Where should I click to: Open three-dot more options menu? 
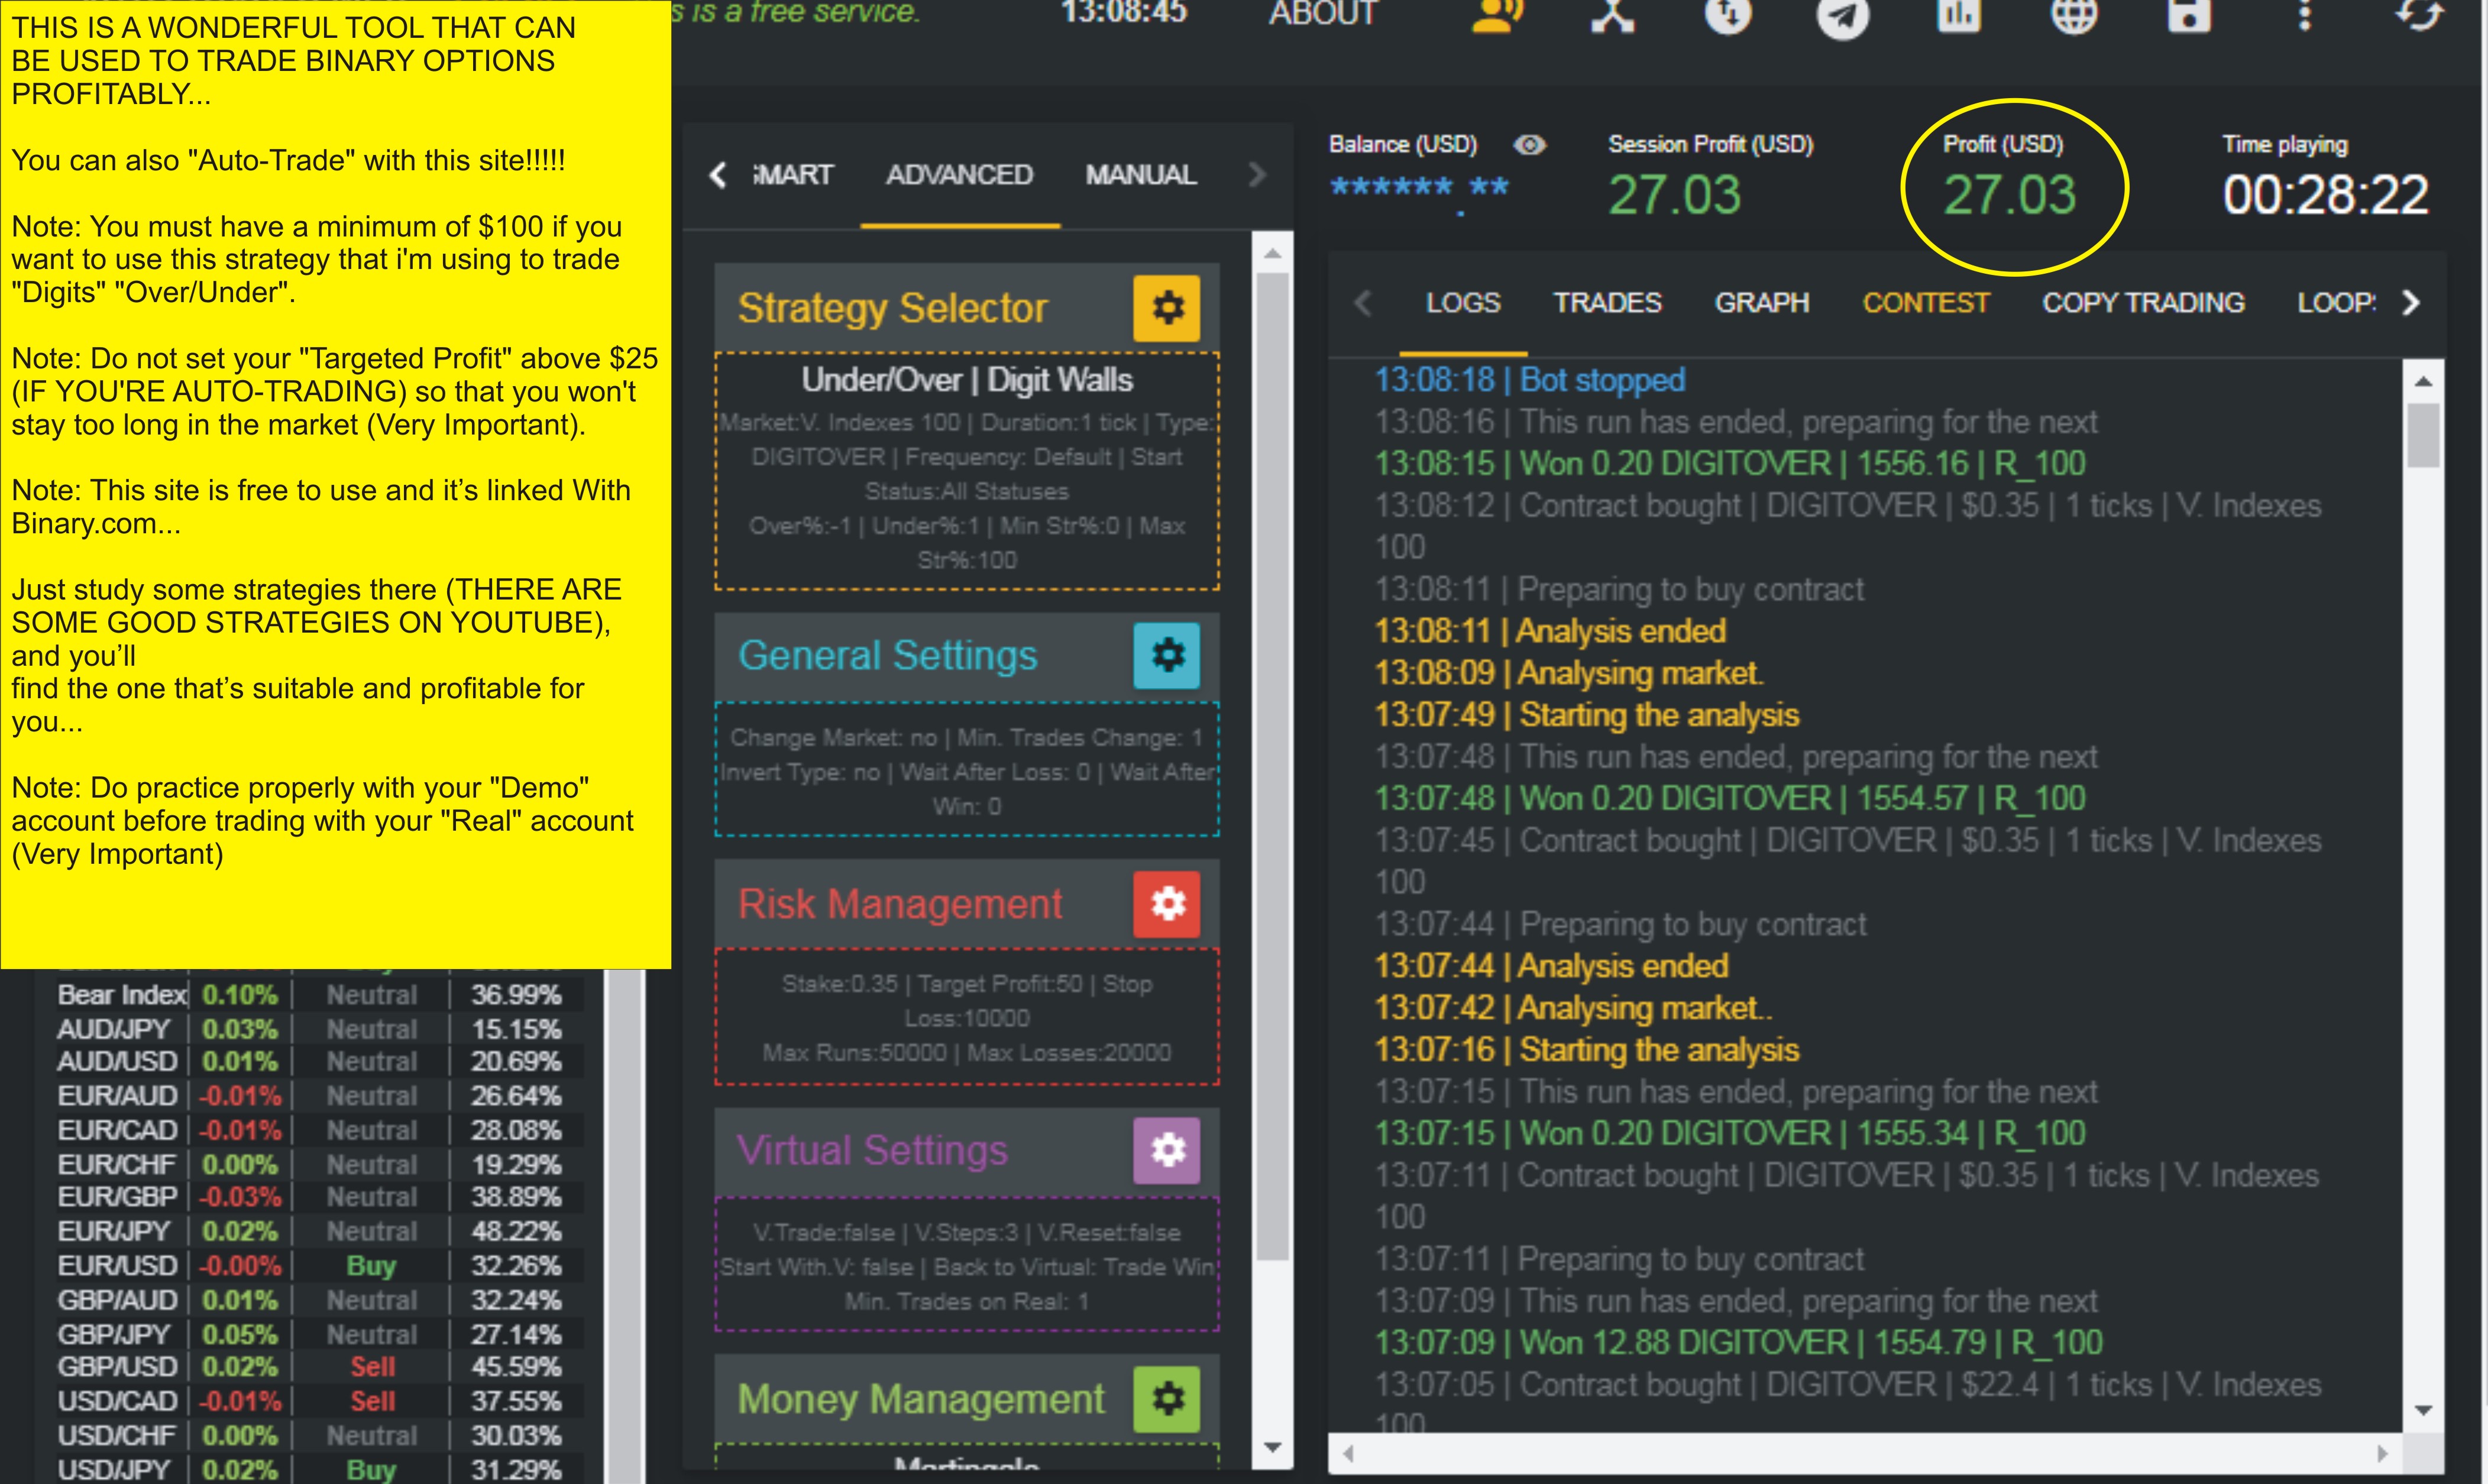click(2304, 14)
